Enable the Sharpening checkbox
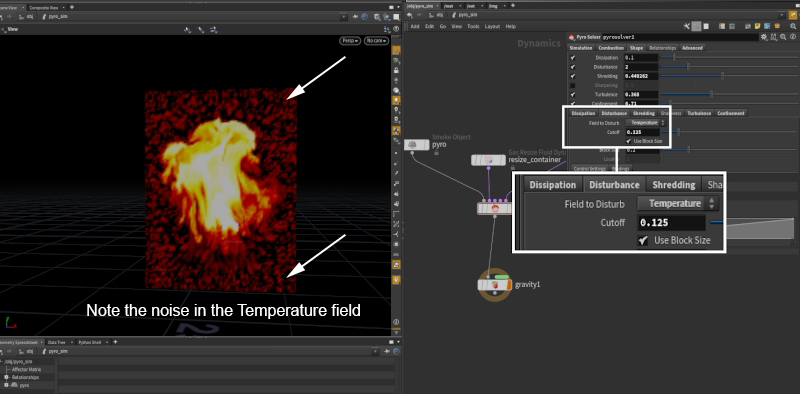The image size is (800, 394). (573, 85)
